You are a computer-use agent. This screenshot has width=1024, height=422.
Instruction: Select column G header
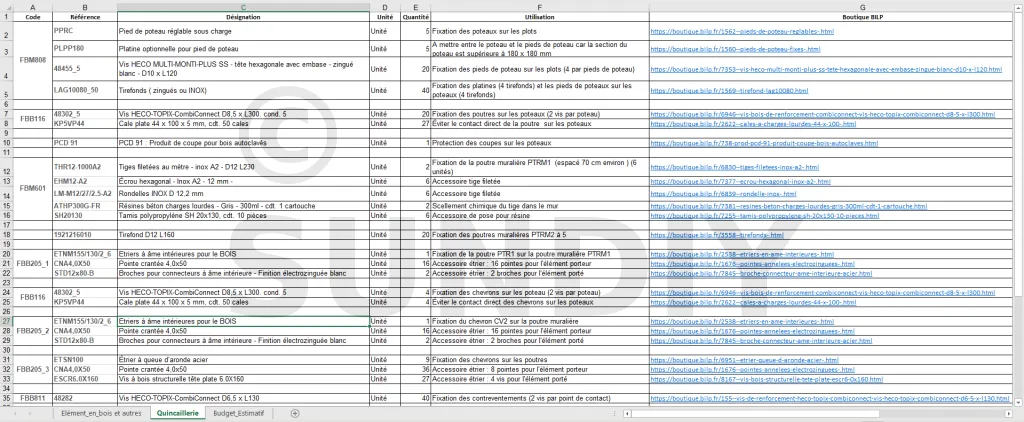coord(832,6)
